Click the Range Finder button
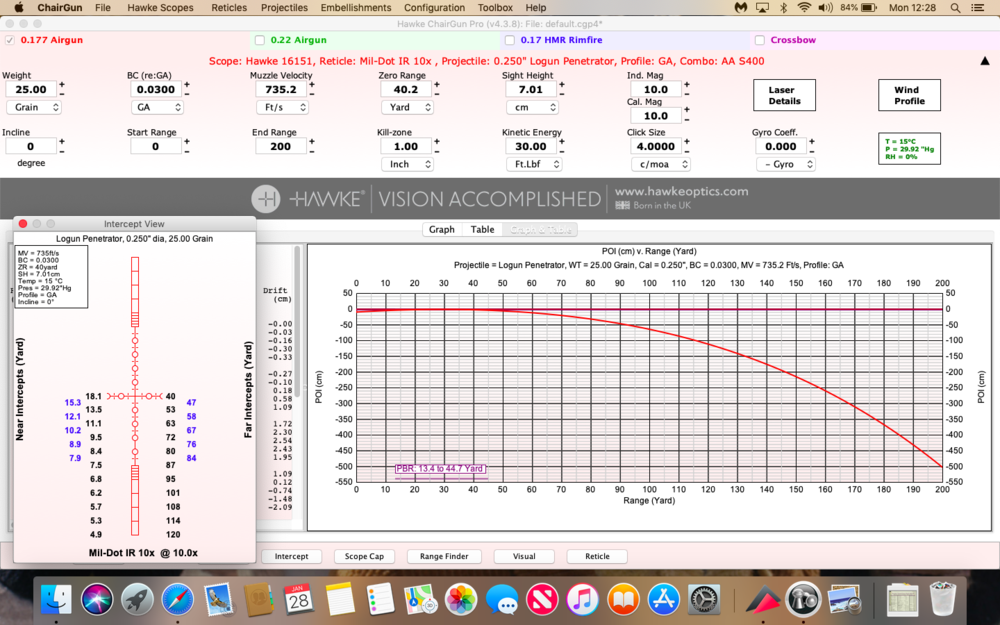The width and height of the screenshot is (1000, 625). coord(444,556)
